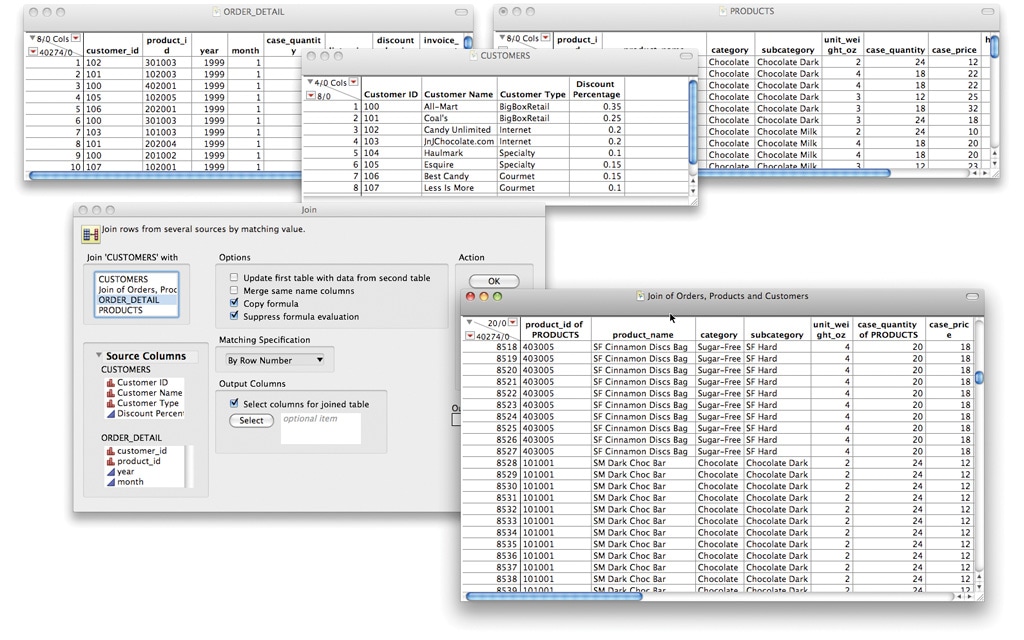The height and width of the screenshot is (640, 1024).
Task: Click horizontal scrollbar in Join of Orders window
Action: click(554, 596)
